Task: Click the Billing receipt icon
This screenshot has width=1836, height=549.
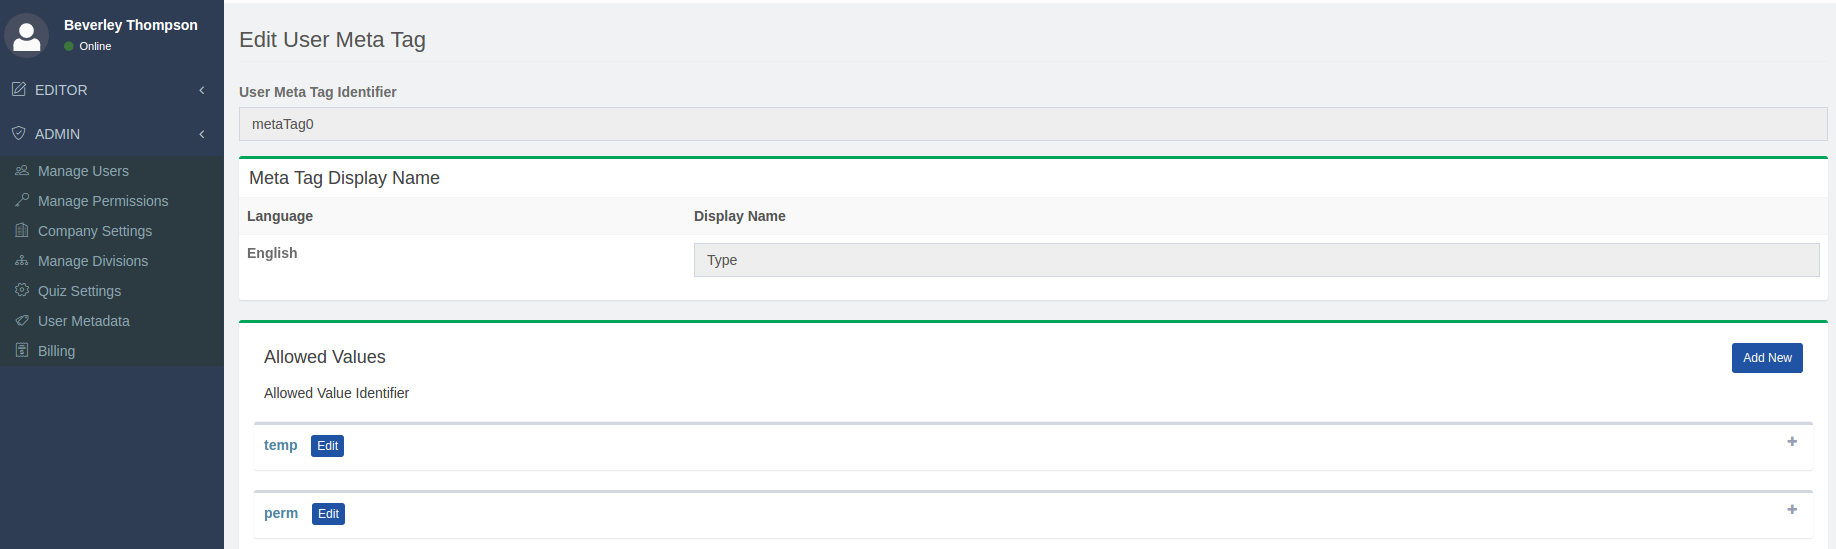Action: pyautogui.click(x=22, y=351)
